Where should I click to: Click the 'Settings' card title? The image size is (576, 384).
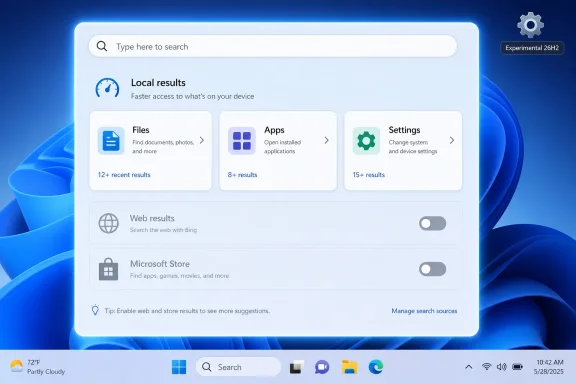pos(404,130)
